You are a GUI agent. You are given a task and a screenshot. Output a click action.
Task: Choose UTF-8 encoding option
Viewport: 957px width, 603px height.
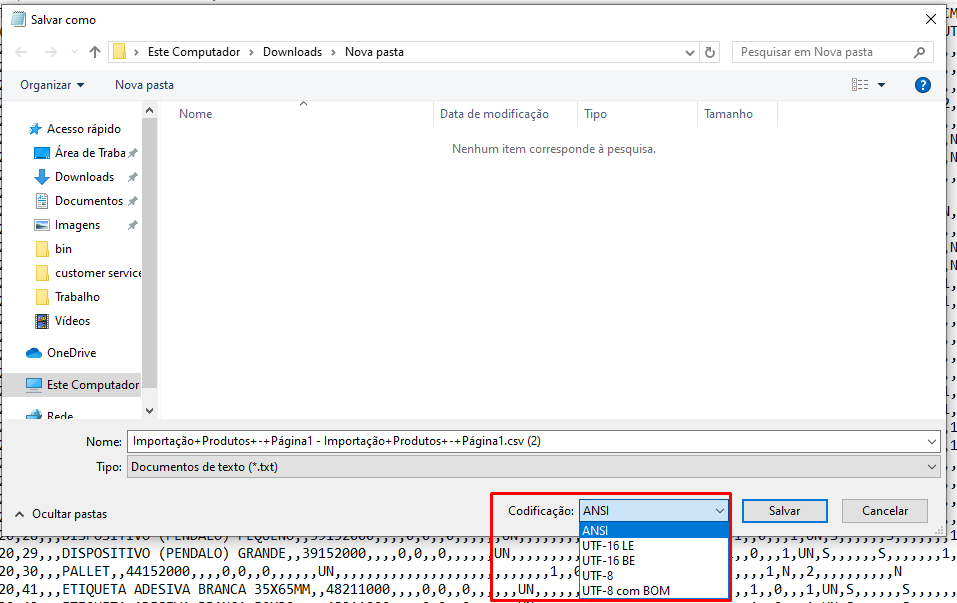[x=654, y=576]
